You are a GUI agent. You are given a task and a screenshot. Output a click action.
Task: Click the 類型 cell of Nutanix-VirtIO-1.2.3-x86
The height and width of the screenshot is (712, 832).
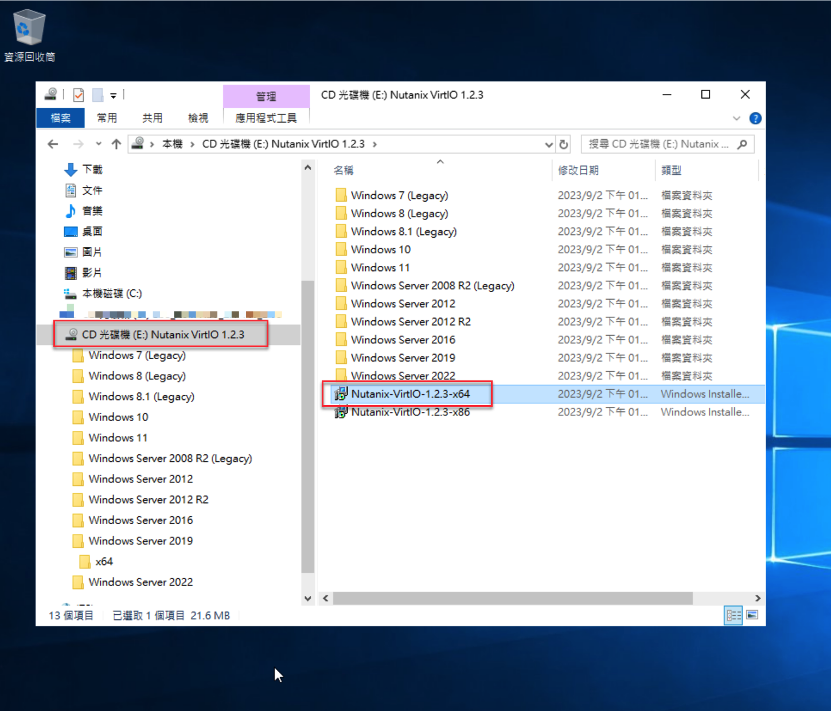pyautogui.click(x=705, y=412)
